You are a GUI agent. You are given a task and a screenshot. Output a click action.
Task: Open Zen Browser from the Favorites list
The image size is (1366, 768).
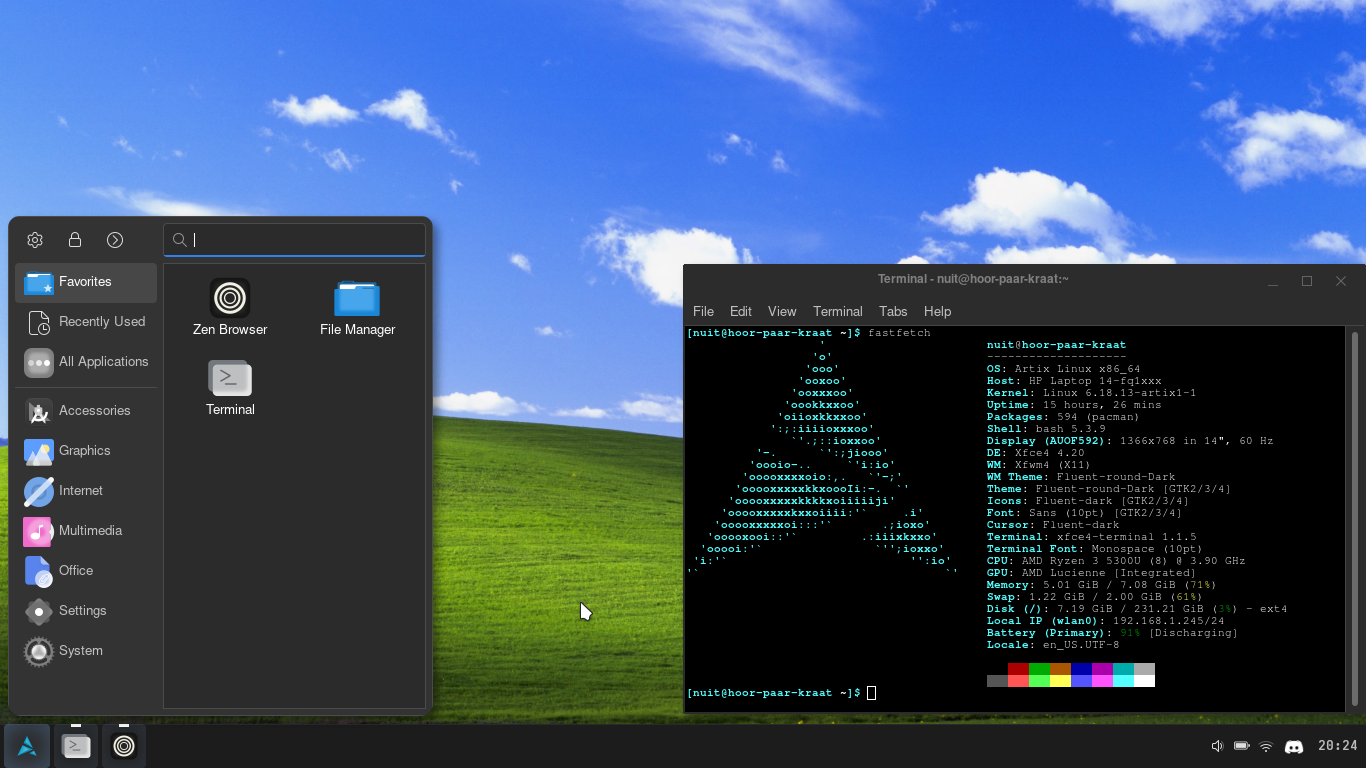click(x=230, y=307)
